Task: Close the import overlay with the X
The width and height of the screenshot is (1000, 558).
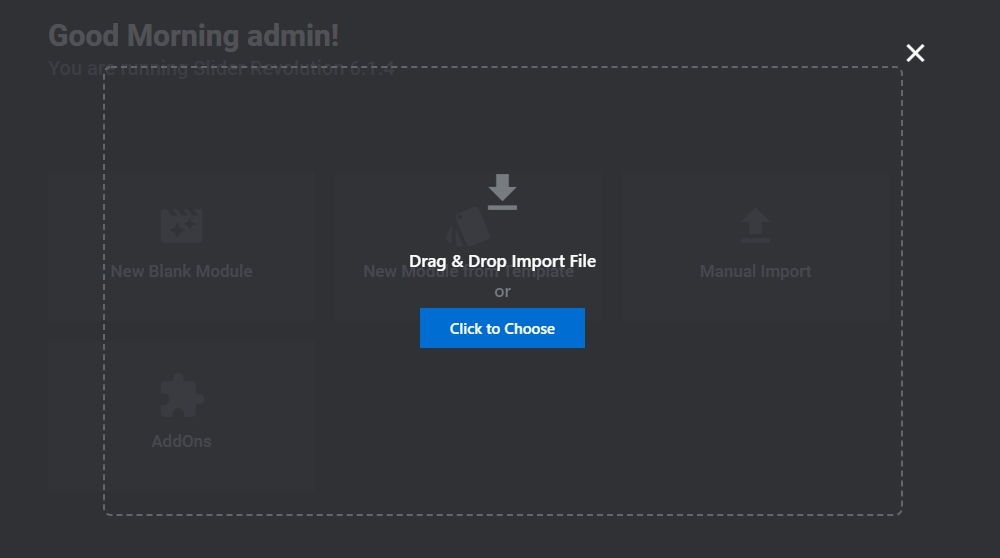Action: point(915,53)
